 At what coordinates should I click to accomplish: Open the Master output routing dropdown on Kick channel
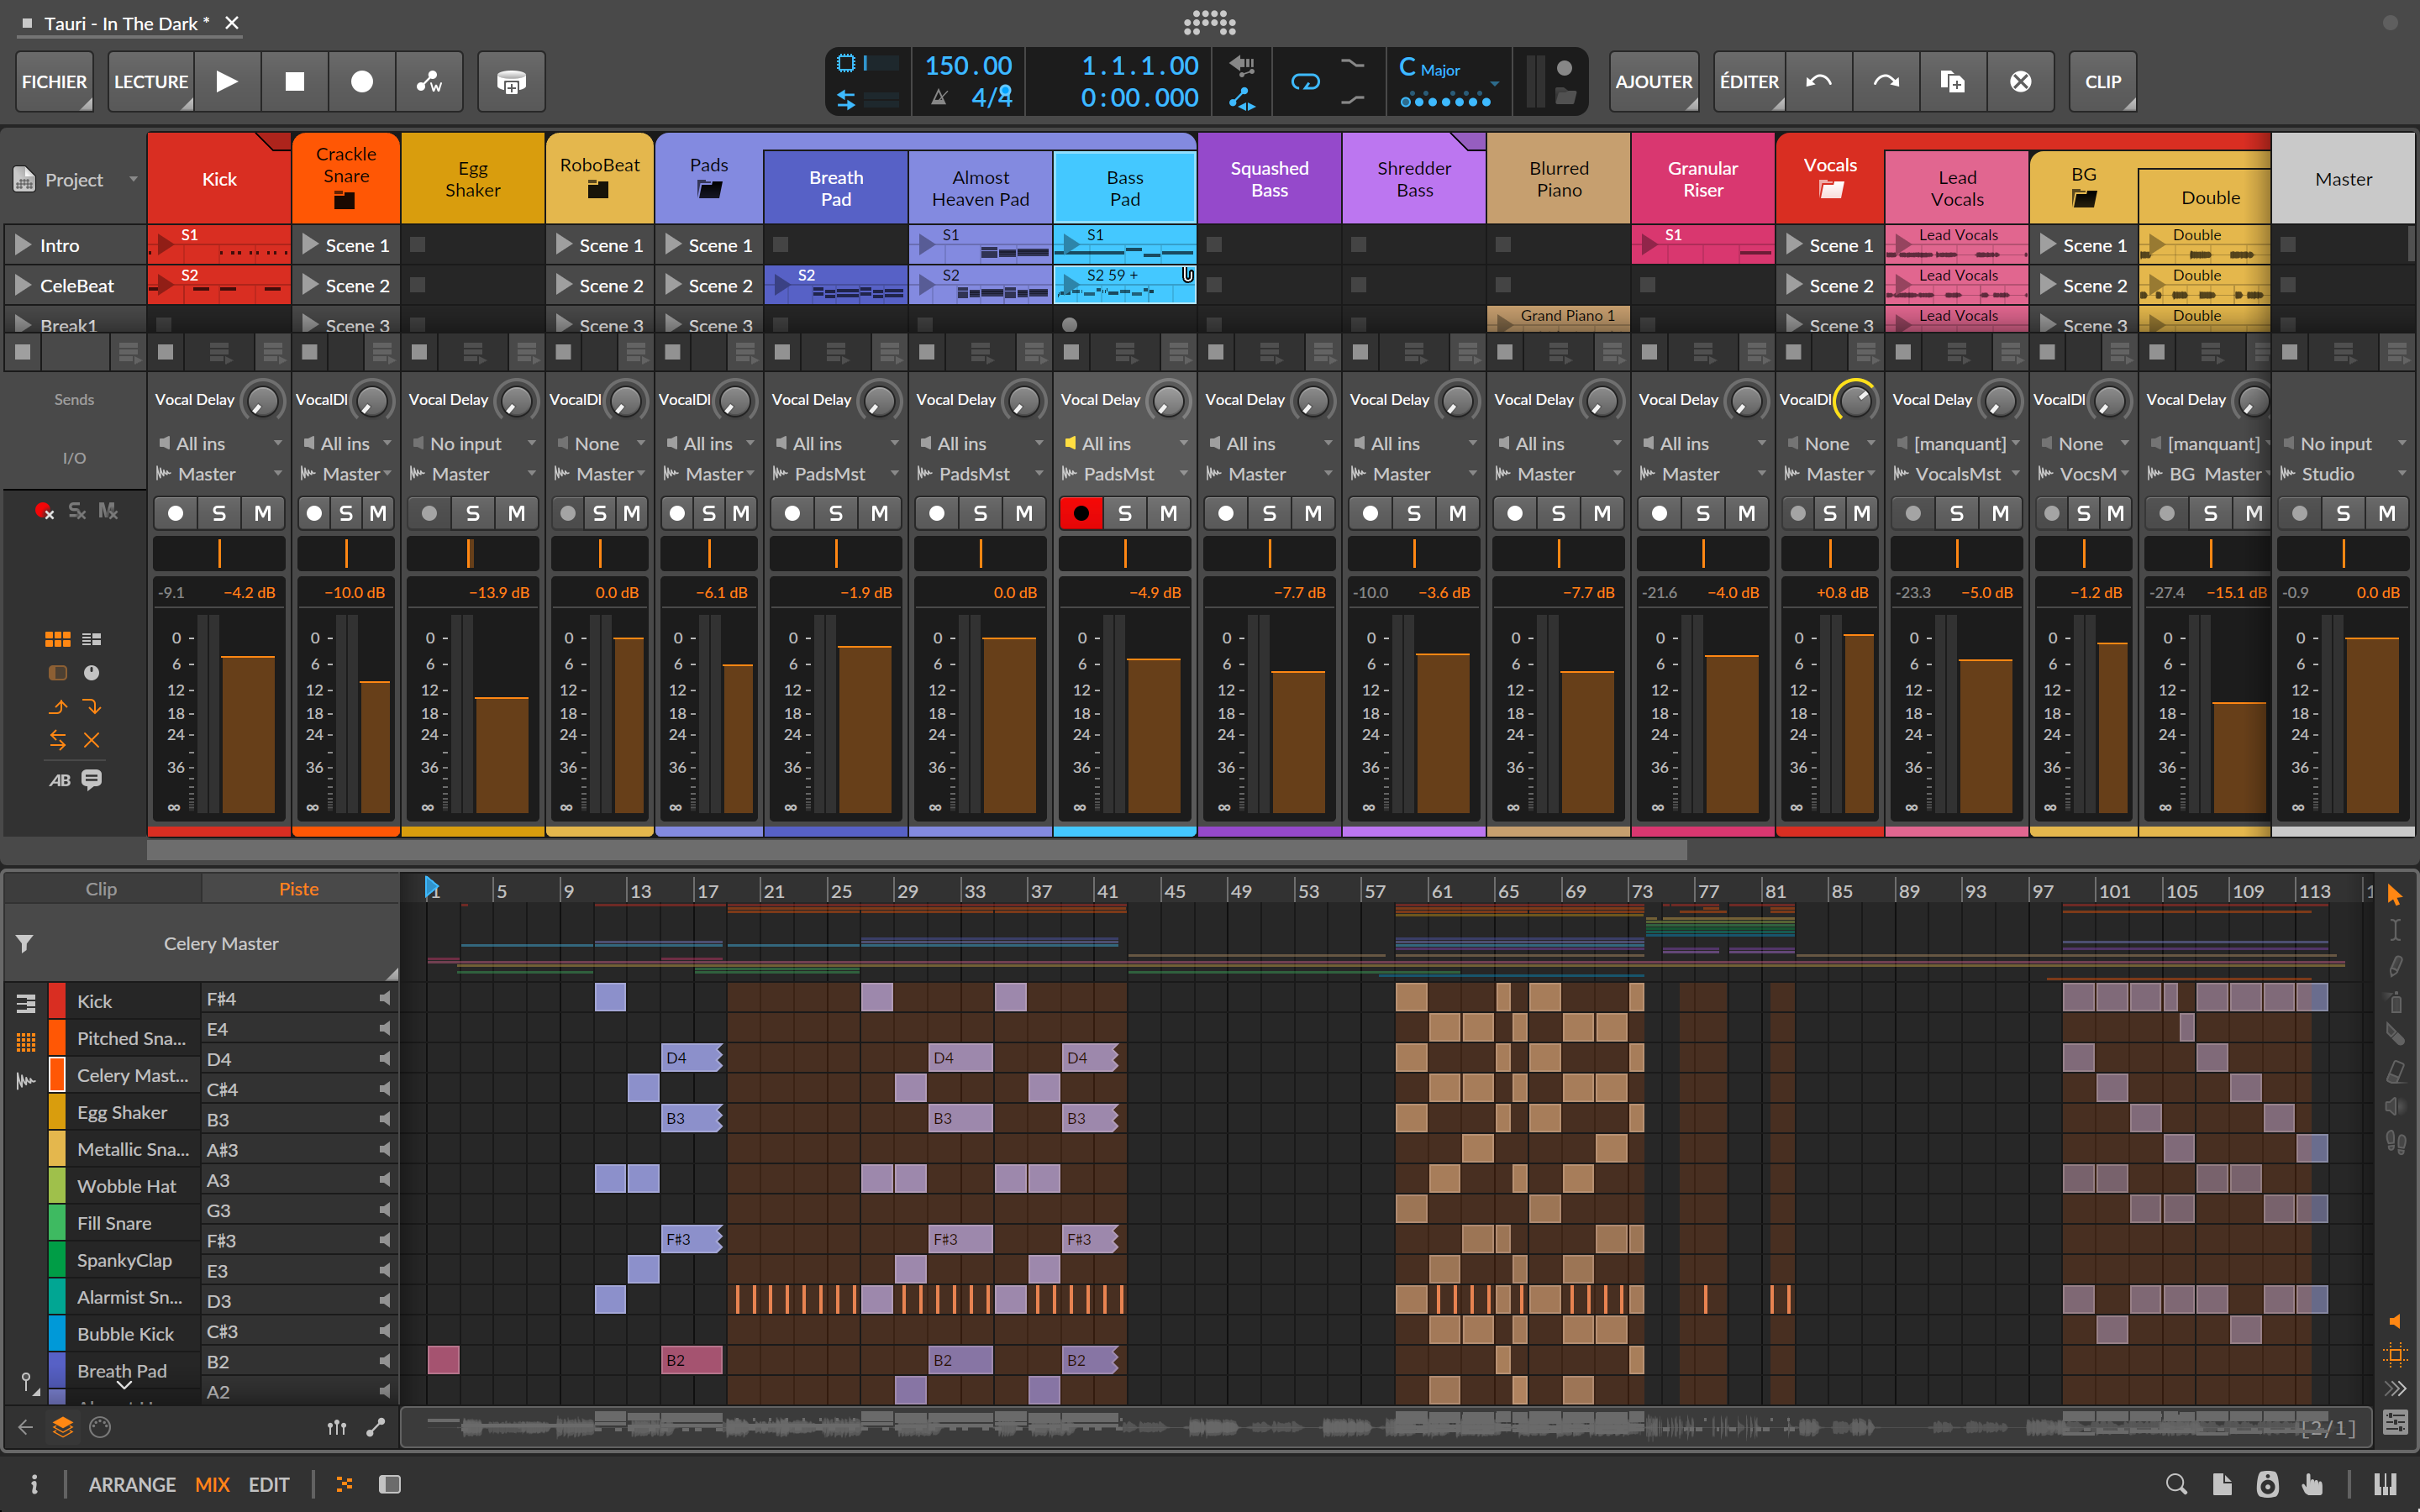218,473
